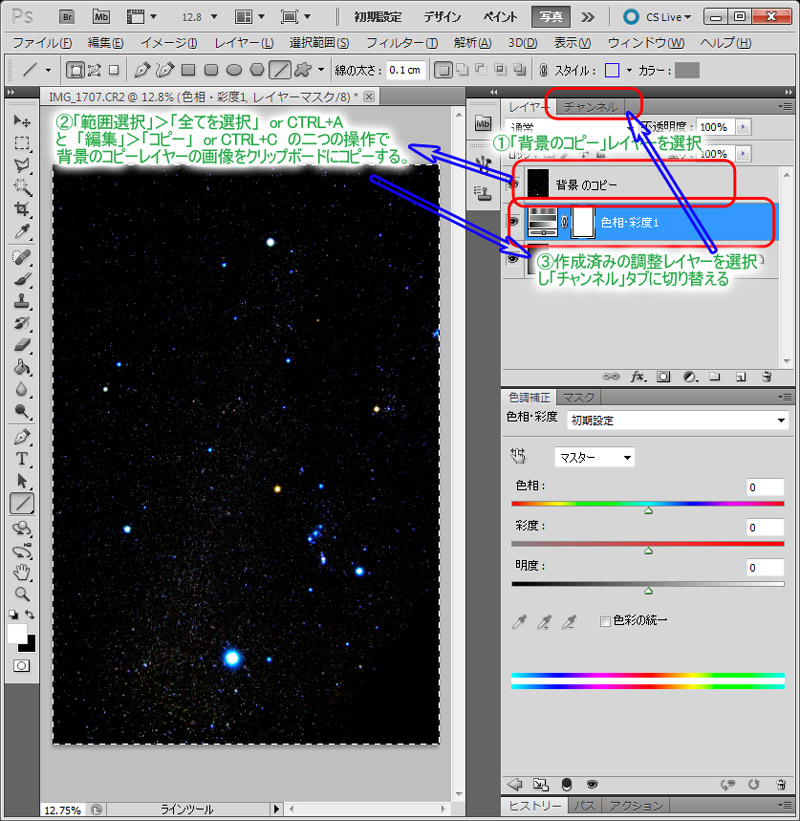Open the フィルター menu
The image size is (800, 821).
[402, 42]
